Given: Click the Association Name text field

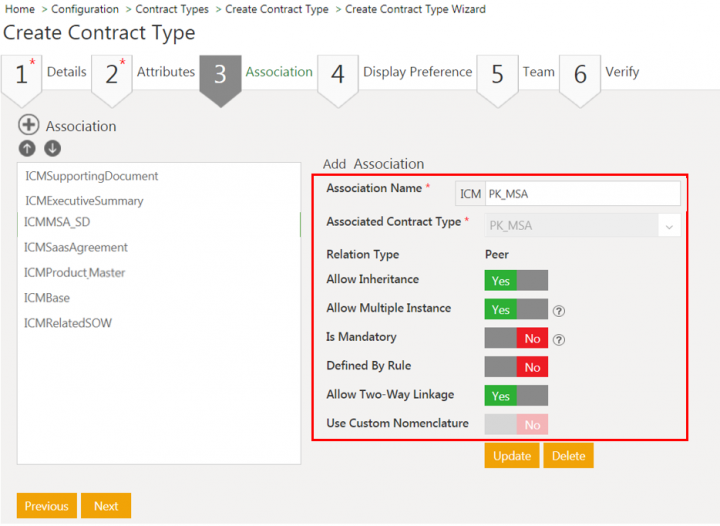Looking at the screenshot, I should (580, 194).
